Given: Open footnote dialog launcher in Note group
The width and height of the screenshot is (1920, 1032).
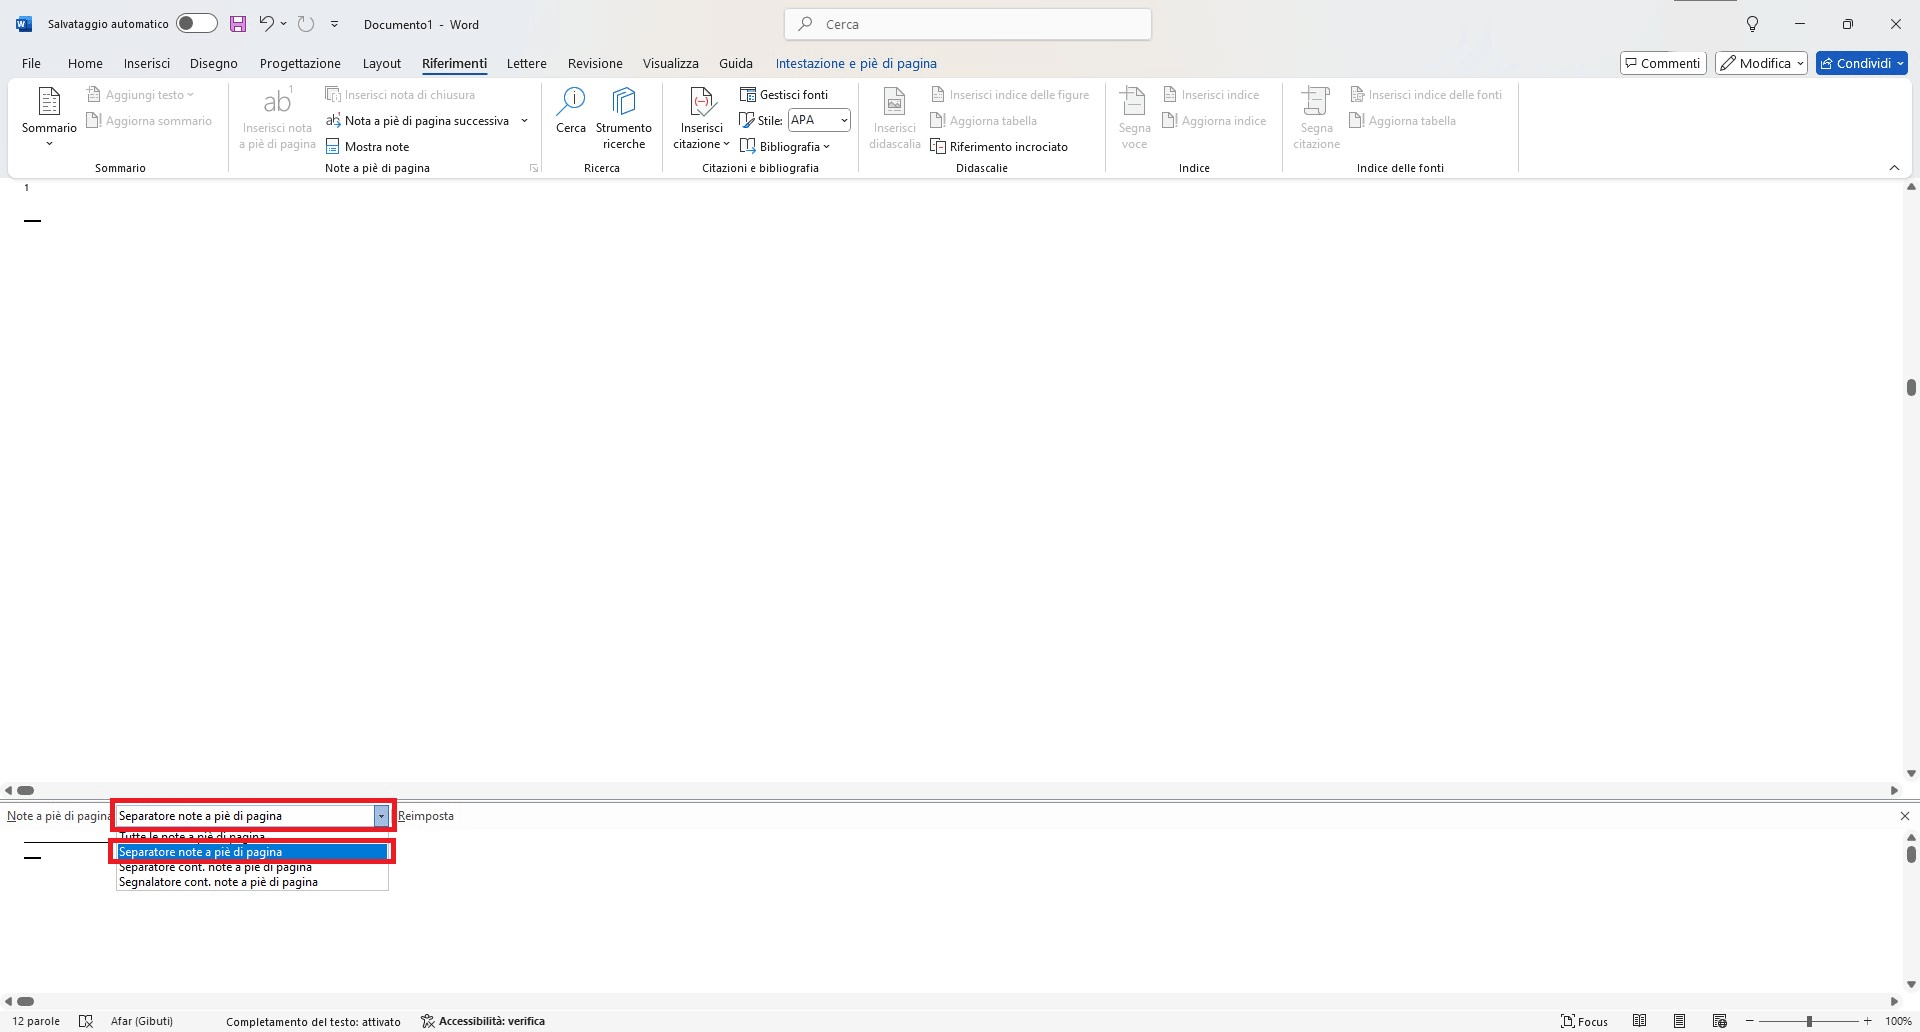Looking at the screenshot, I should coord(534,168).
